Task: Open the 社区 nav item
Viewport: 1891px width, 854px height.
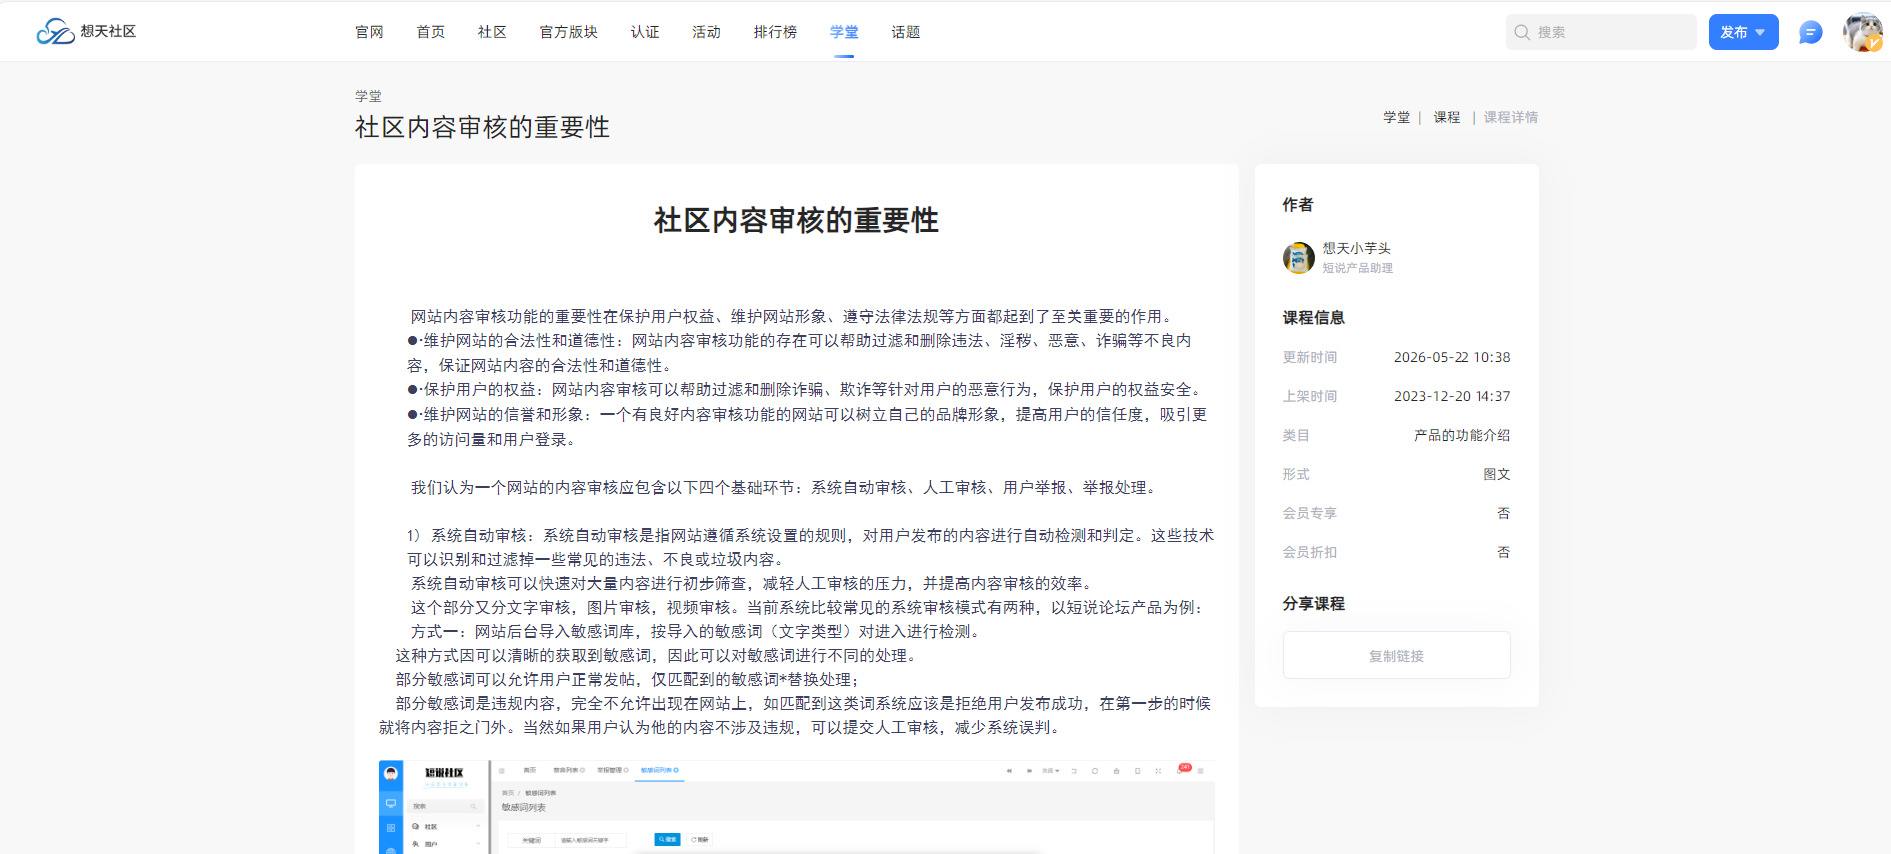Action: coord(492,32)
